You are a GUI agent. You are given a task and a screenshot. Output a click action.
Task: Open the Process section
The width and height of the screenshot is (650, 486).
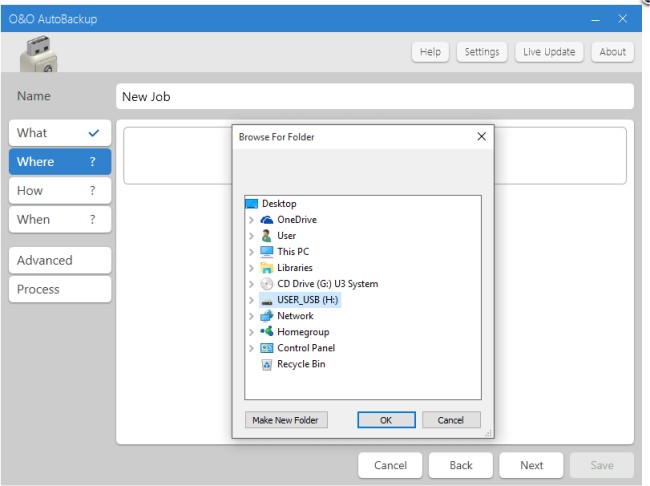[60, 289]
